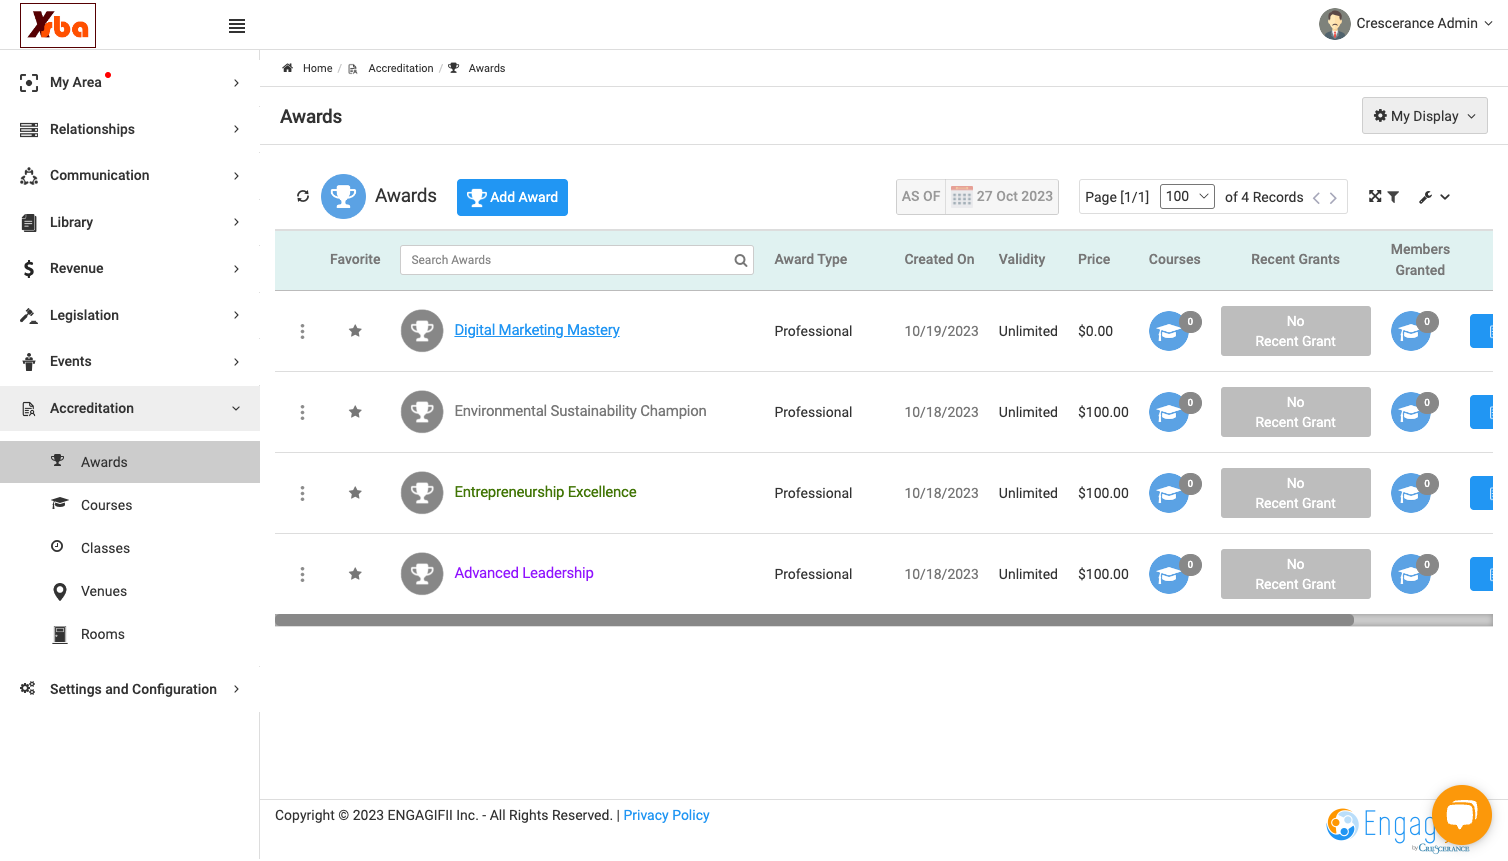Go to previous page arrow

[x=1316, y=198]
